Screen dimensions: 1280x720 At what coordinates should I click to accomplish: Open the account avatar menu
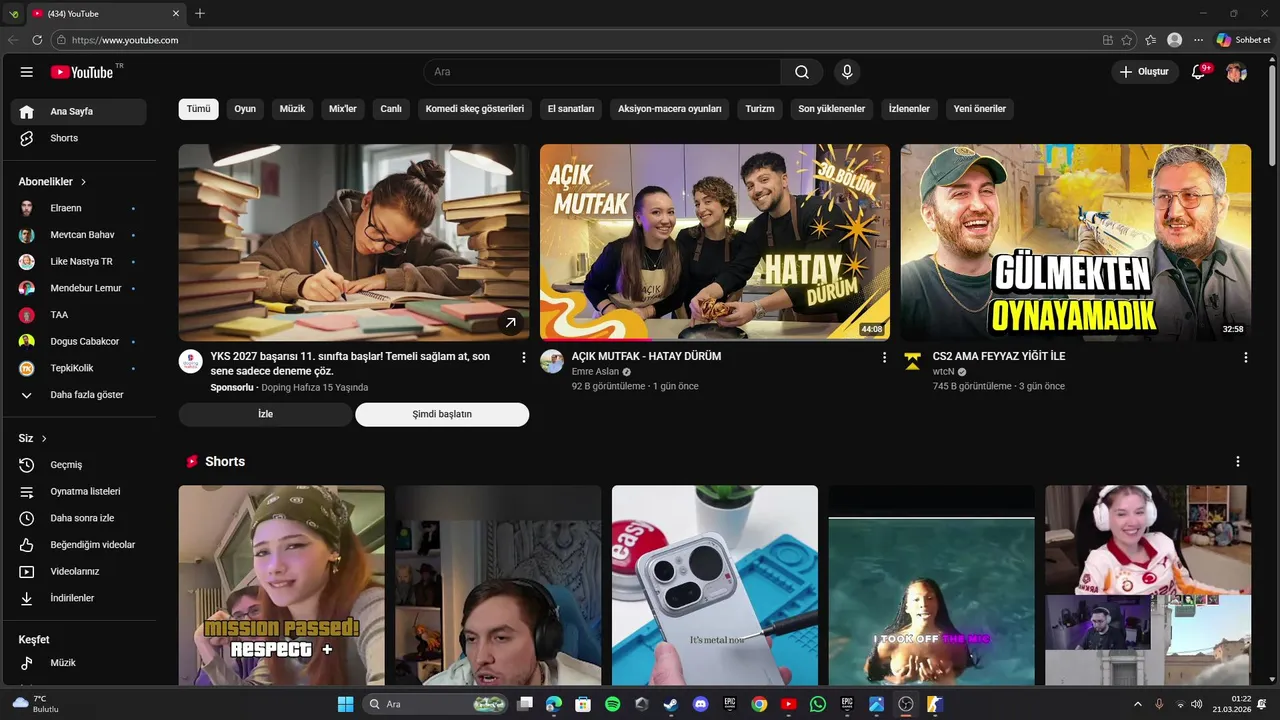(x=1236, y=72)
